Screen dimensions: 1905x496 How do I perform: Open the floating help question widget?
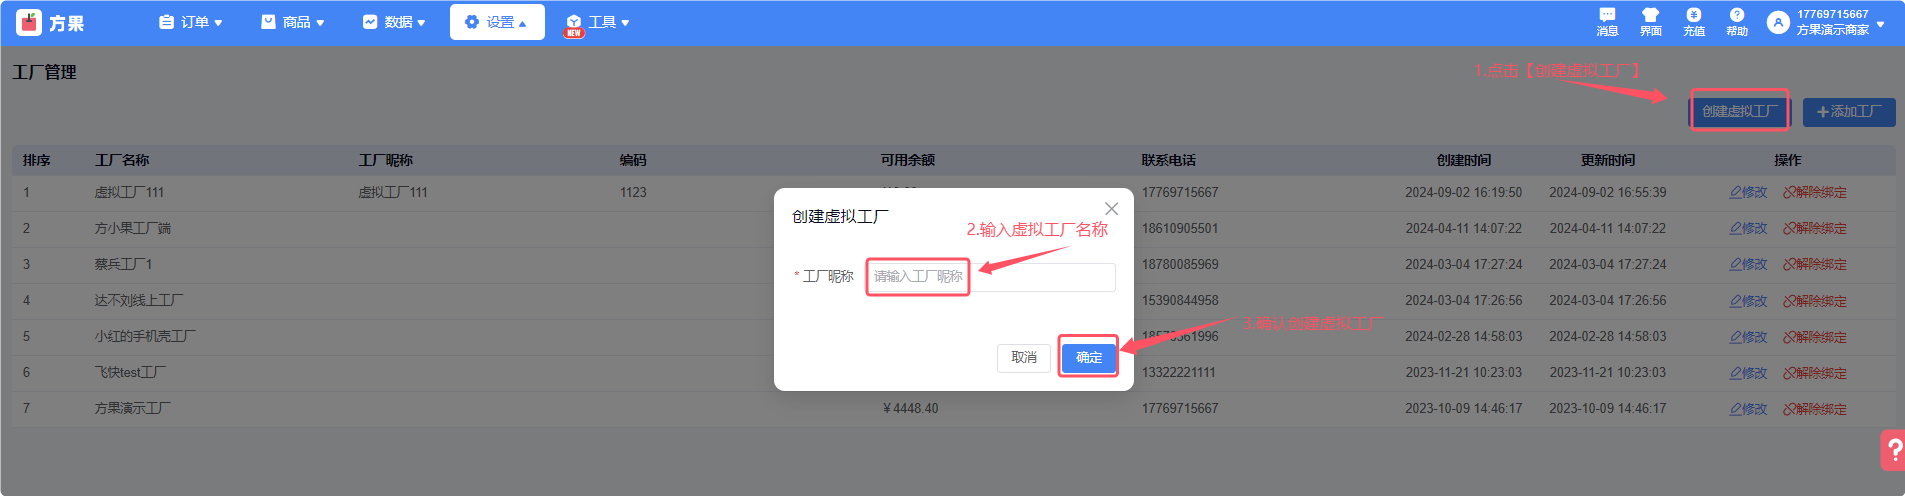pos(1893,450)
